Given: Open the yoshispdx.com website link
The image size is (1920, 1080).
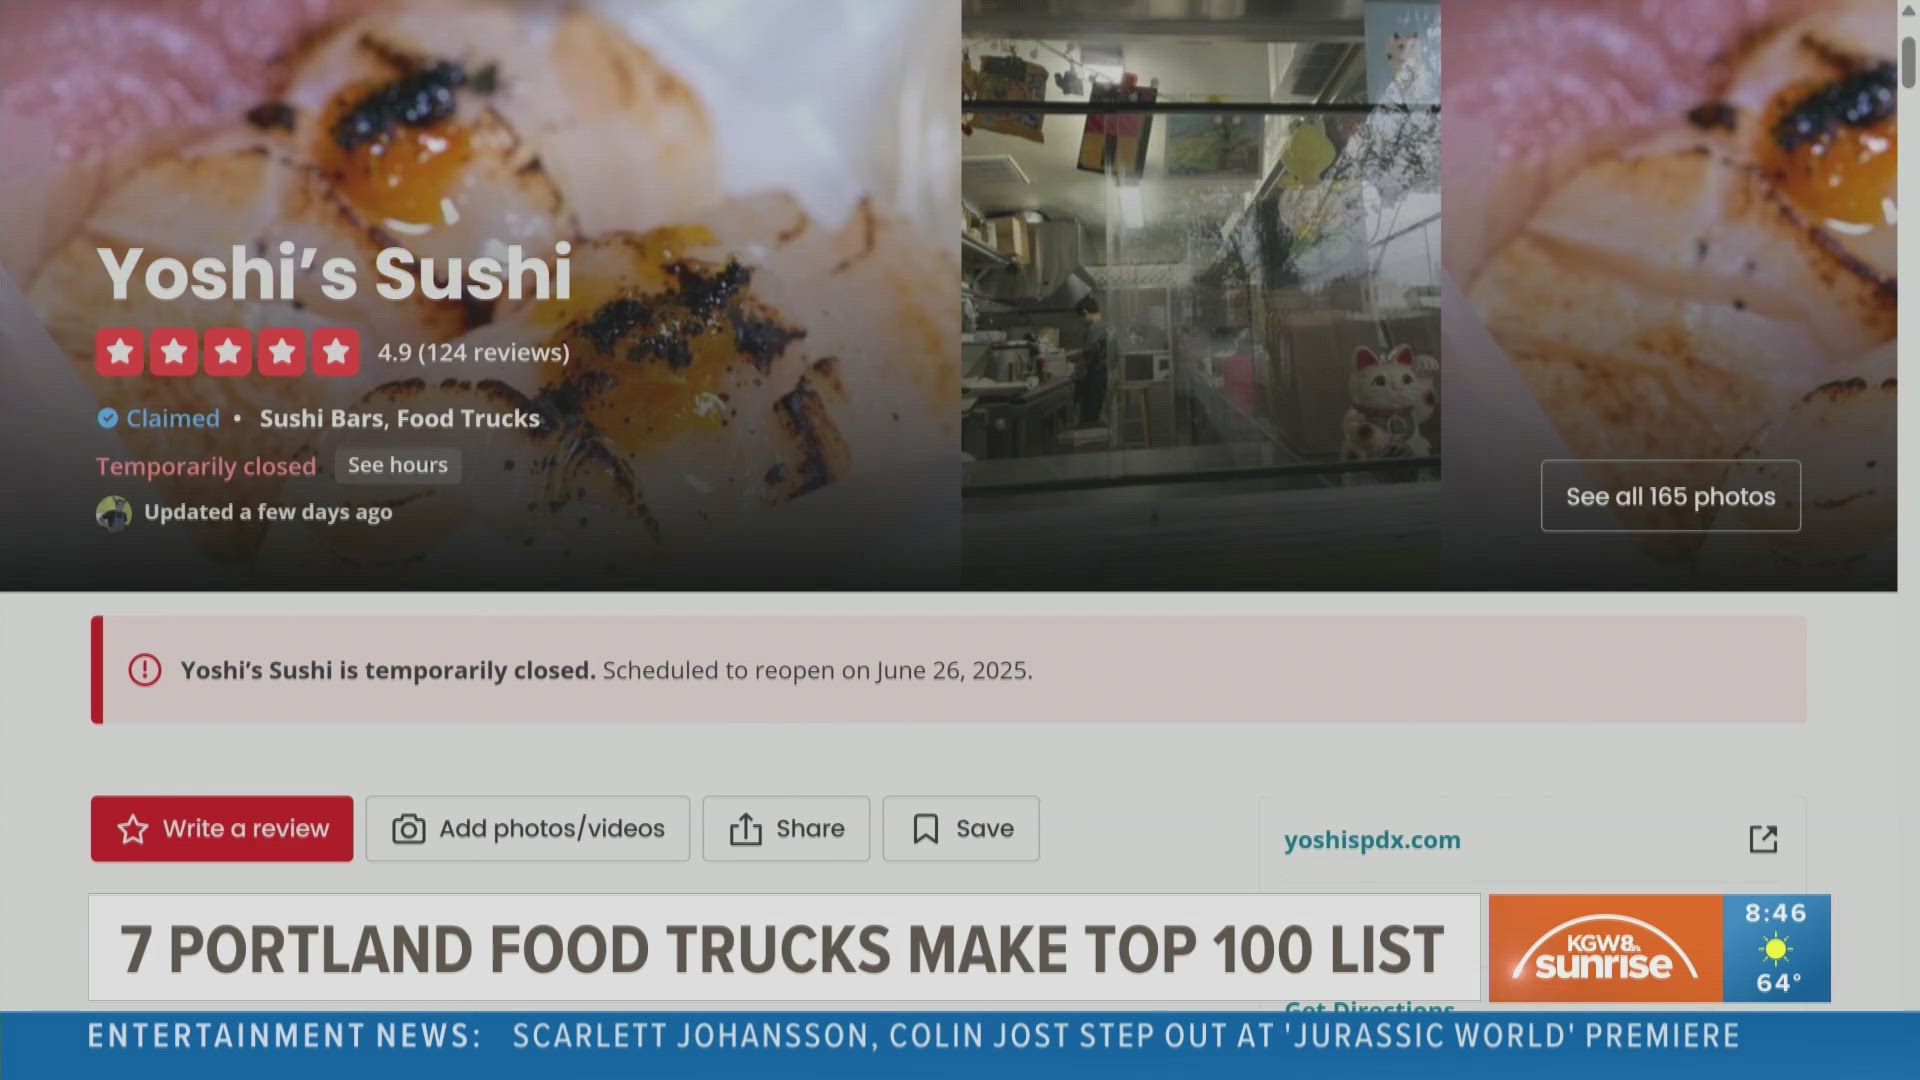Looking at the screenshot, I should (x=1372, y=840).
